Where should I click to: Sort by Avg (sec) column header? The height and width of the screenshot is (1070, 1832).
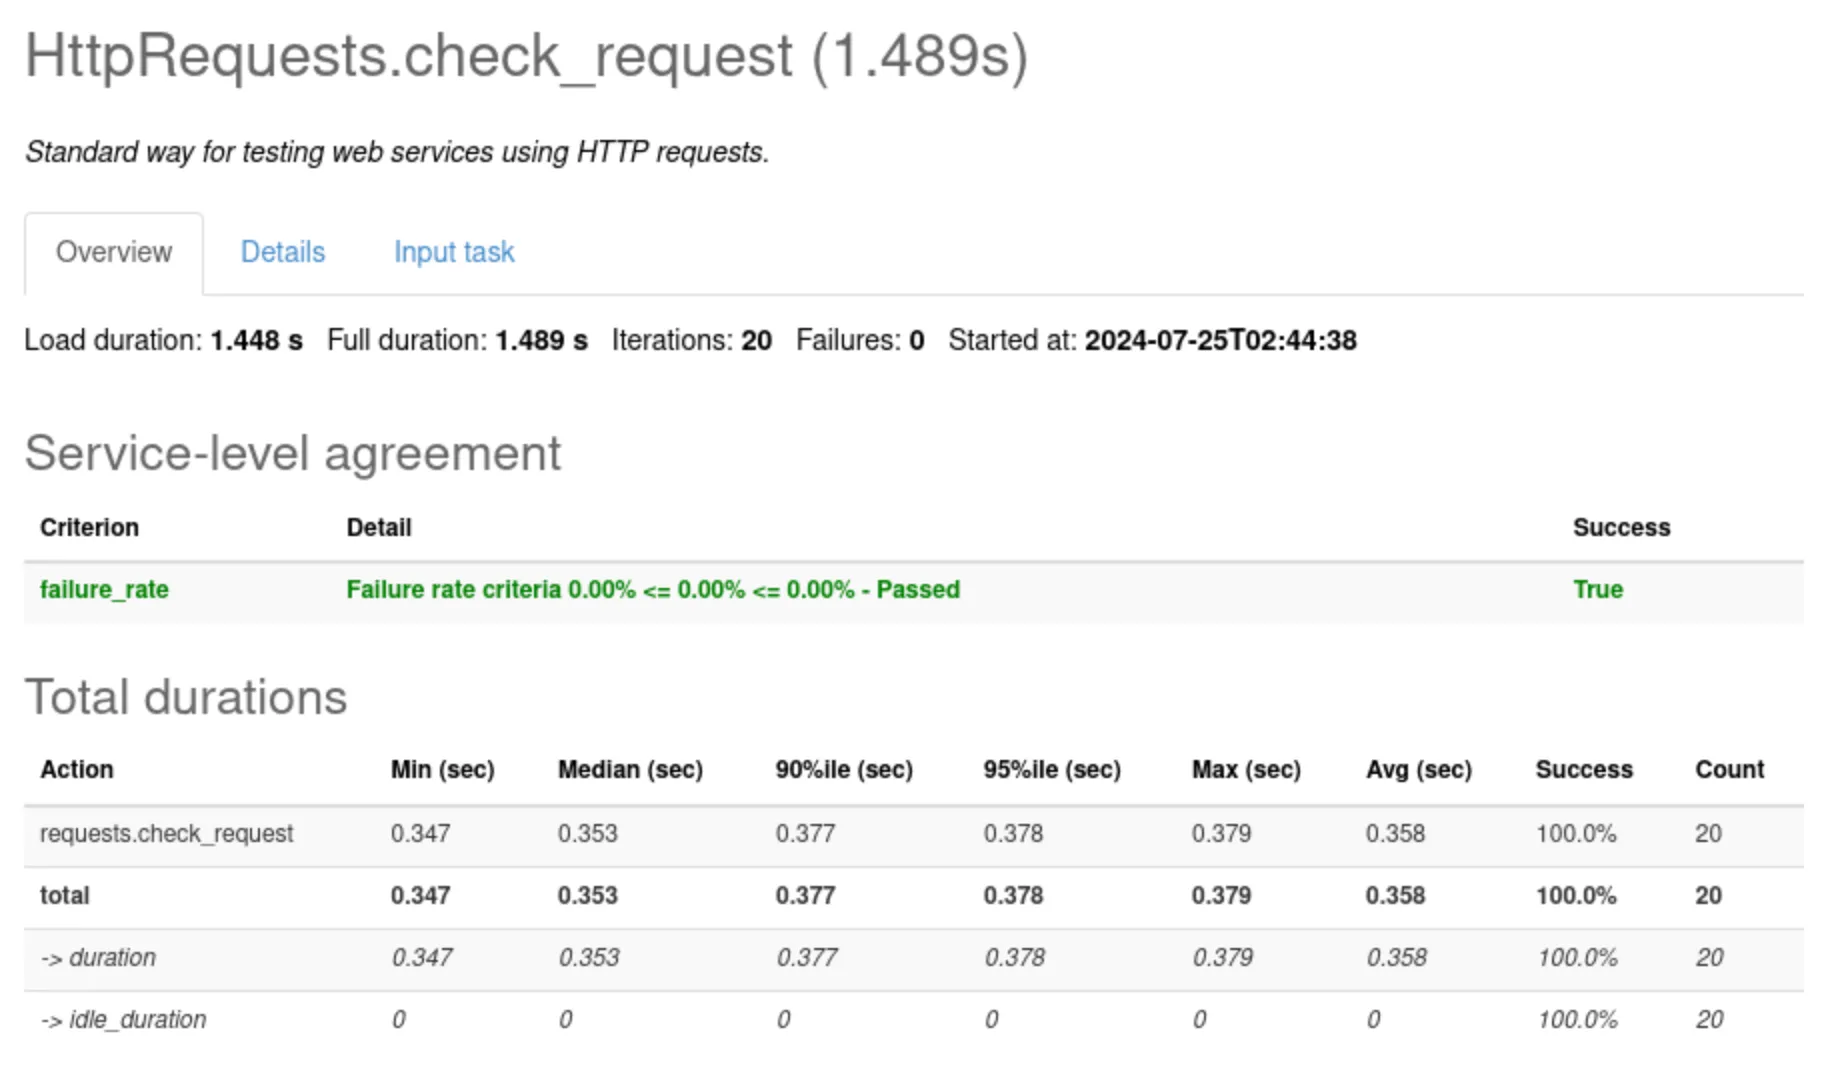tap(1418, 769)
